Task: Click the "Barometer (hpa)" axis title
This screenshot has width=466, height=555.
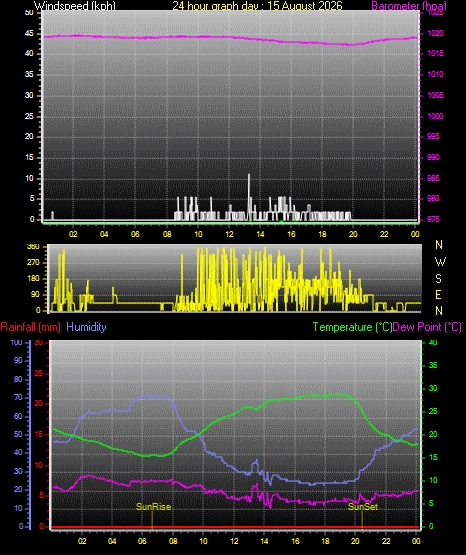Action: pyautogui.click(x=409, y=6)
